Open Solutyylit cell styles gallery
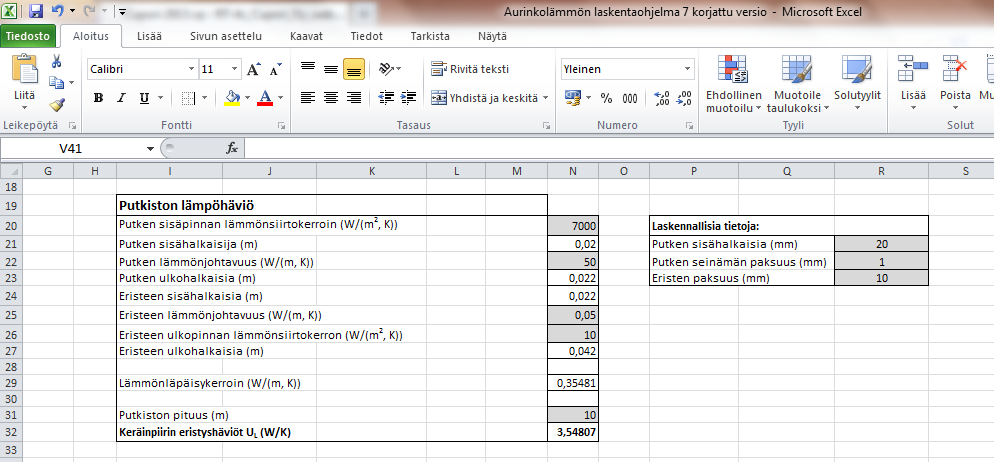The image size is (994, 462). coord(857,84)
